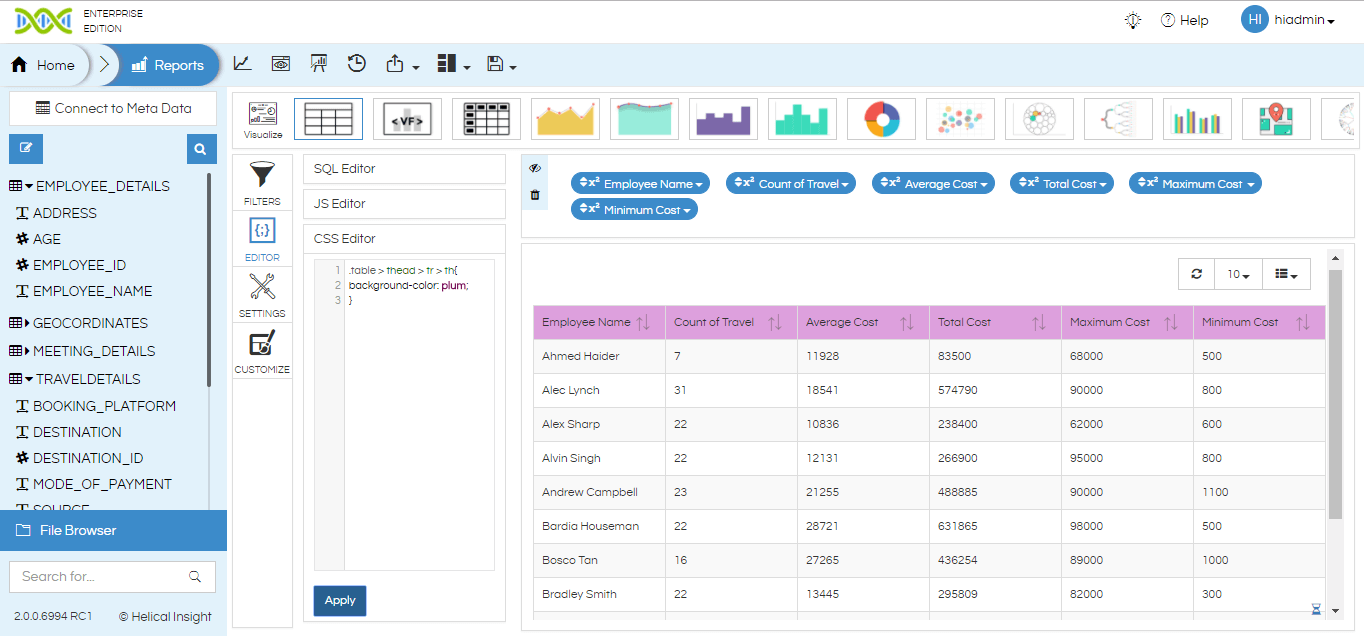Toggle sort on Employee Name column
1364x639 pixels.
(x=643, y=323)
